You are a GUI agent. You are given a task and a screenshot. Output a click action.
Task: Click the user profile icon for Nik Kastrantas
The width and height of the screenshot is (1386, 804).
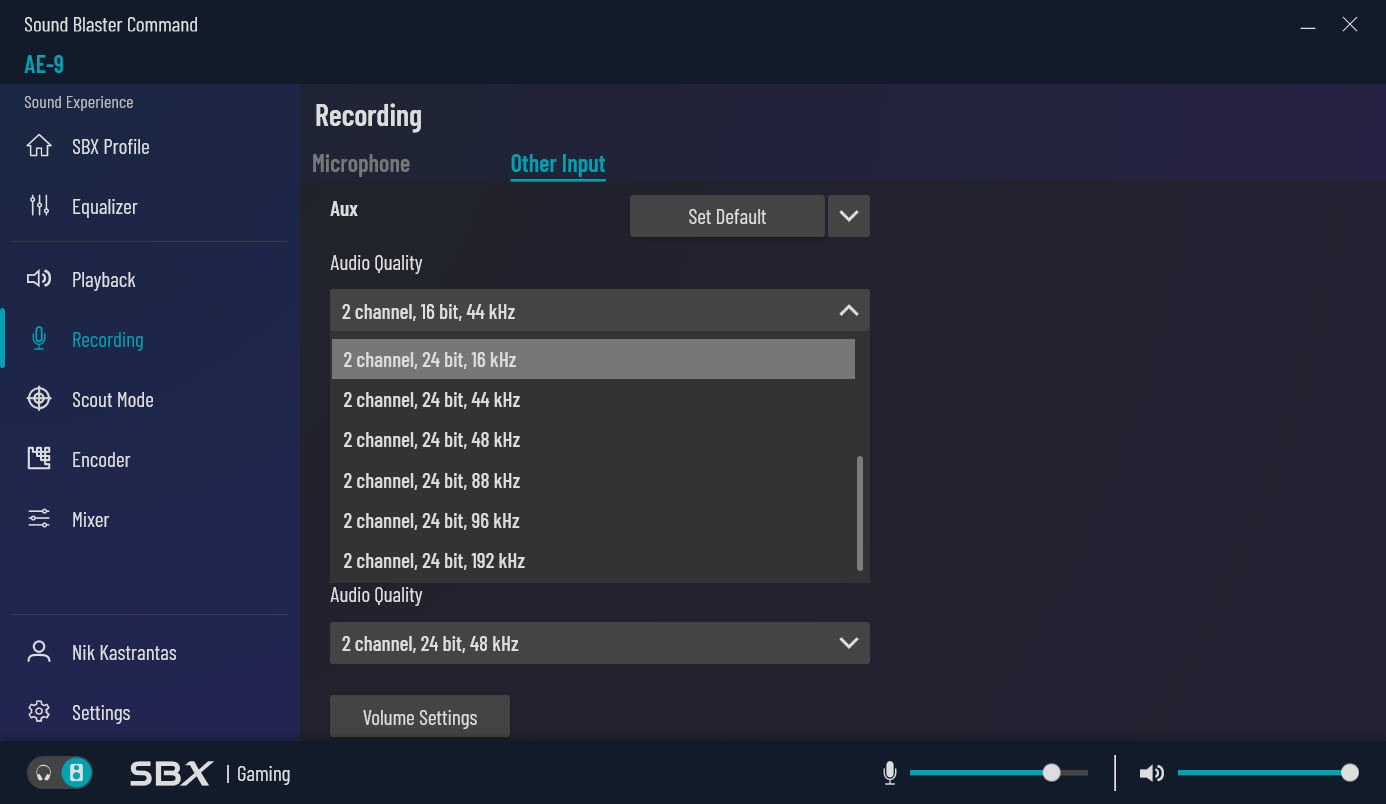coord(39,652)
